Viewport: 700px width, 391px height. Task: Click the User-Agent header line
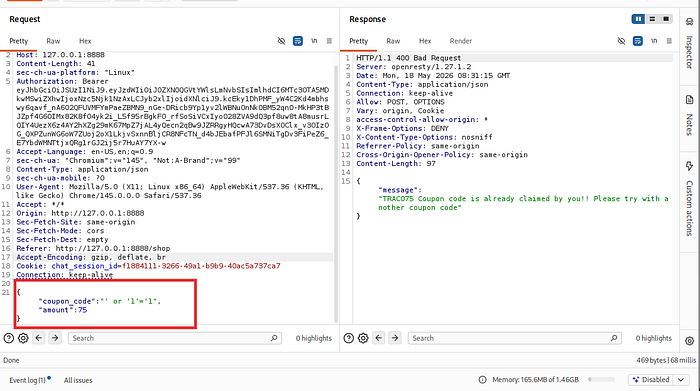(x=170, y=191)
